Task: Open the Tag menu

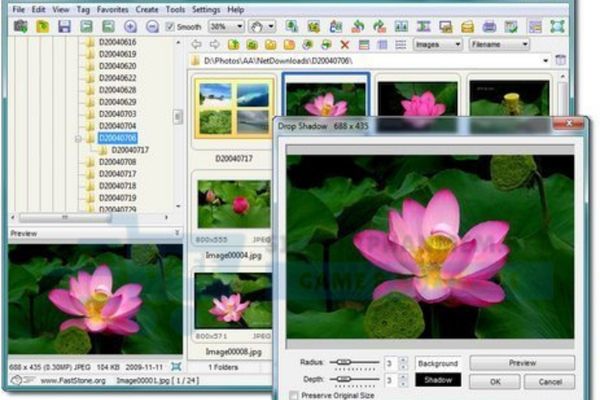Action: (83, 9)
